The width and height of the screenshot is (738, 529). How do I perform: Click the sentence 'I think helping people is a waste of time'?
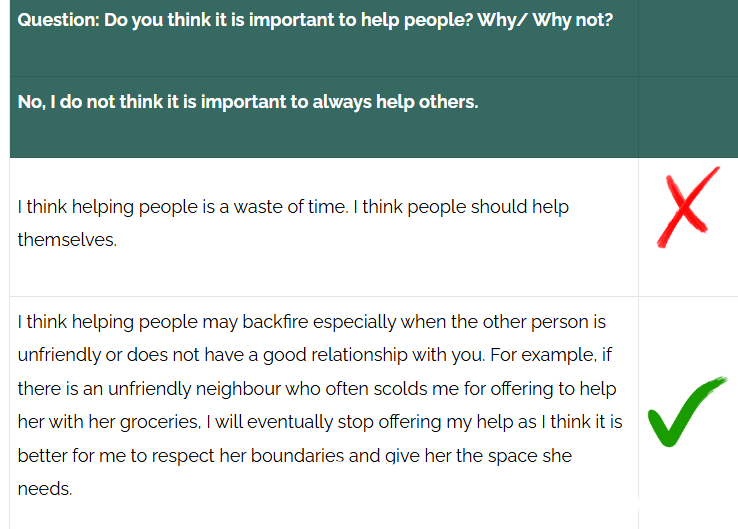tap(185, 207)
